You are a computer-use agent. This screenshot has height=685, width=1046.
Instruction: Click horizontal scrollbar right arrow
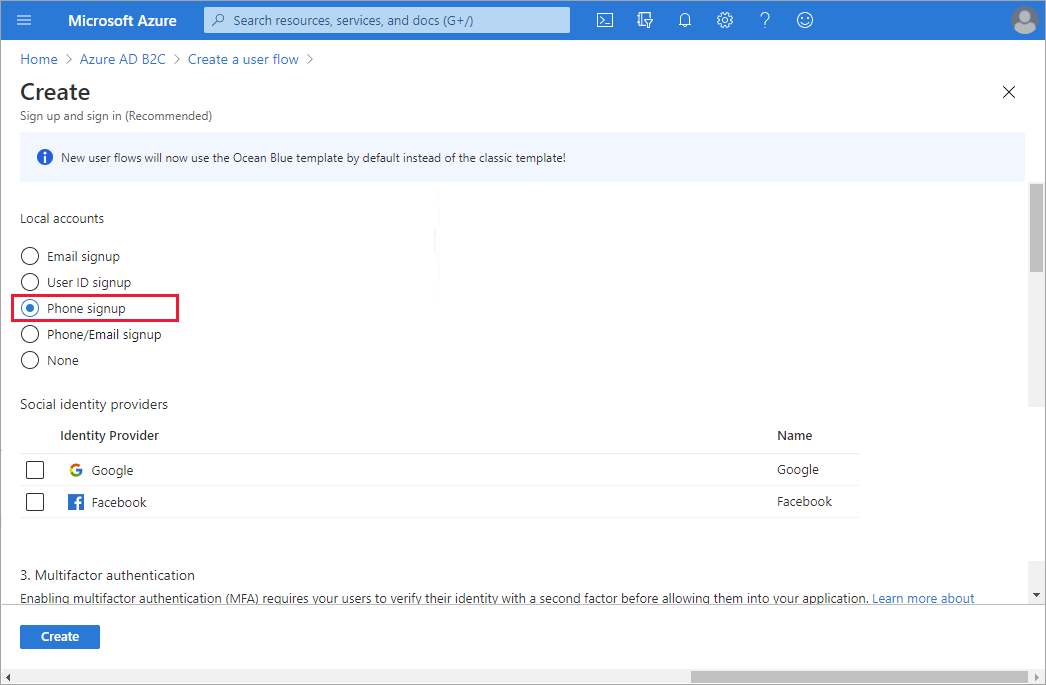1037,677
